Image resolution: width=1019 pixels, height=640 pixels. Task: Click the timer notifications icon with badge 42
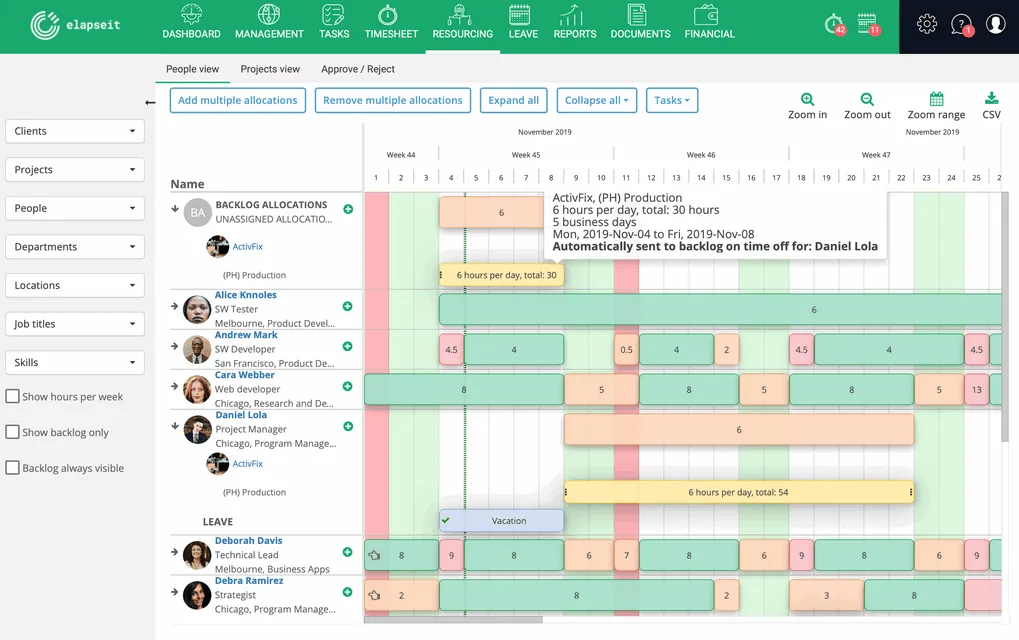[834, 24]
